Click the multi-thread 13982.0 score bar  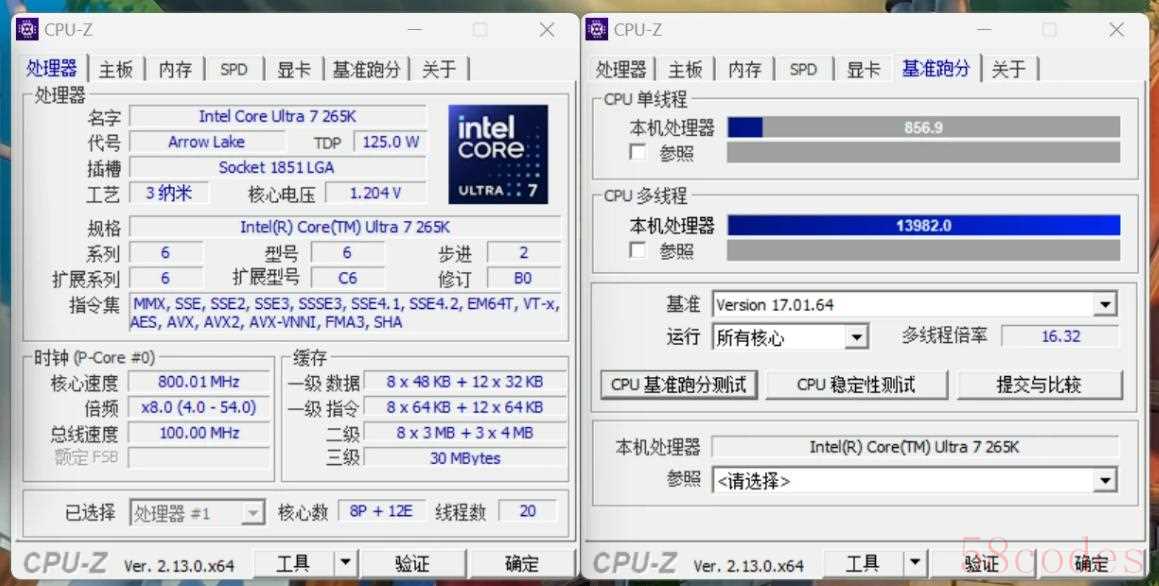(923, 226)
